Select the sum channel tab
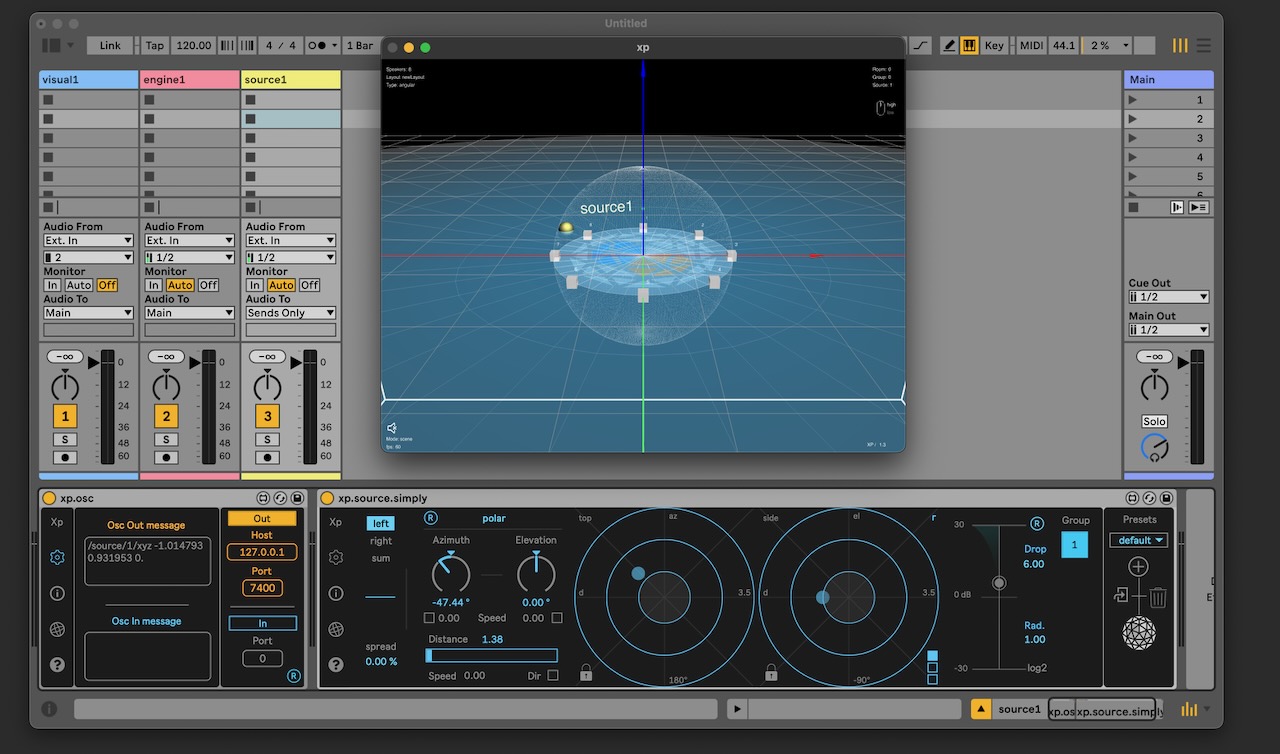Viewport: 1280px width, 754px height. (x=381, y=558)
